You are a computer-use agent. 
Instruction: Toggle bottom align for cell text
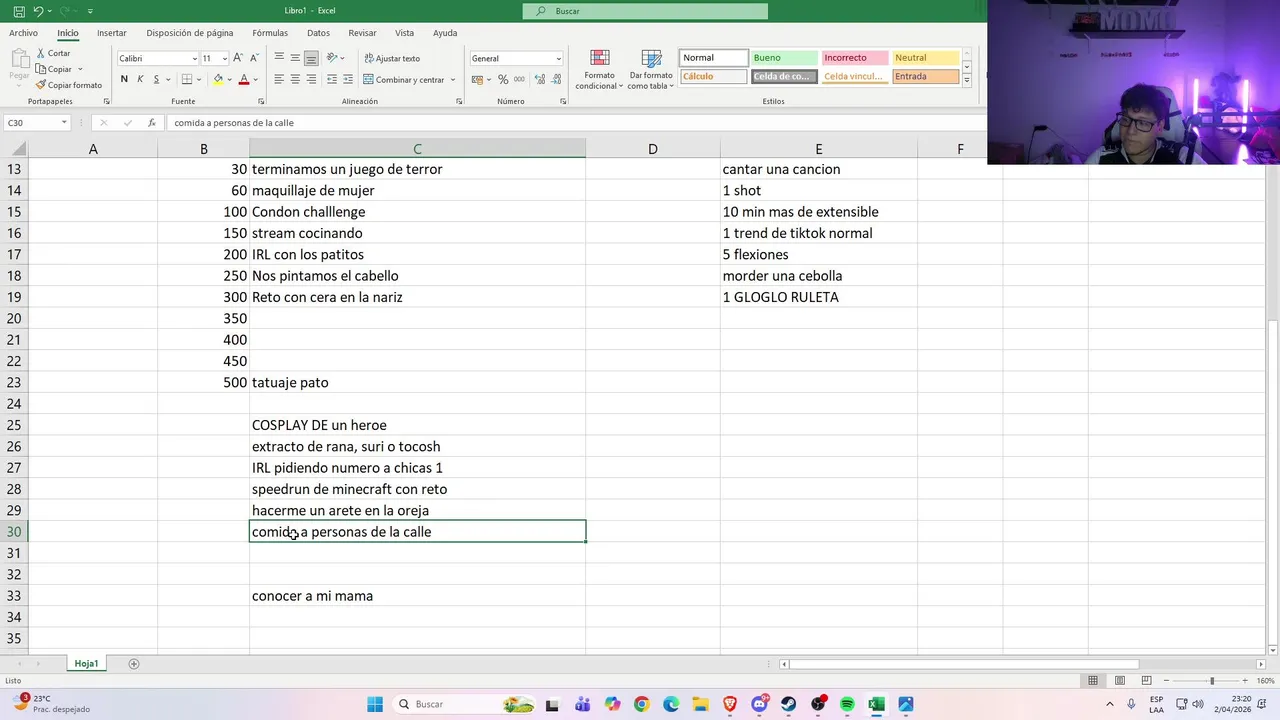(311, 58)
